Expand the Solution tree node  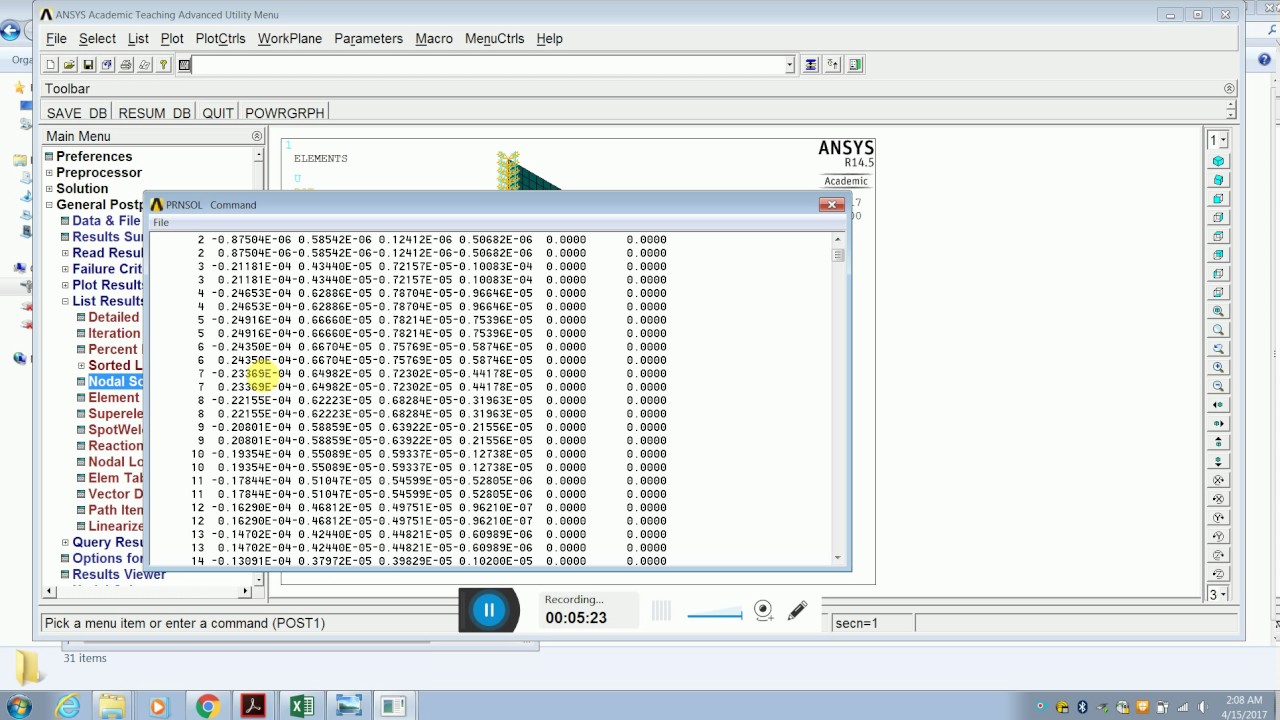(48, 188)
